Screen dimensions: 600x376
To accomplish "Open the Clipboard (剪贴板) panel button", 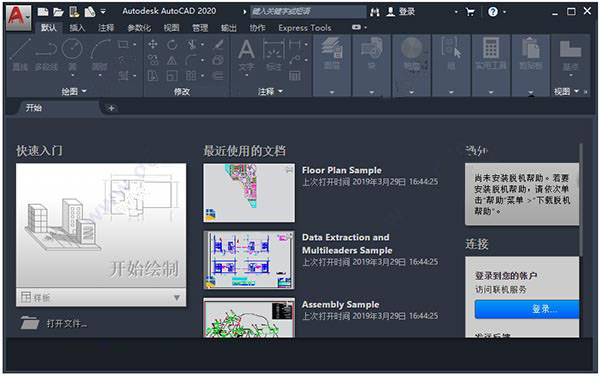I will 530,54.
